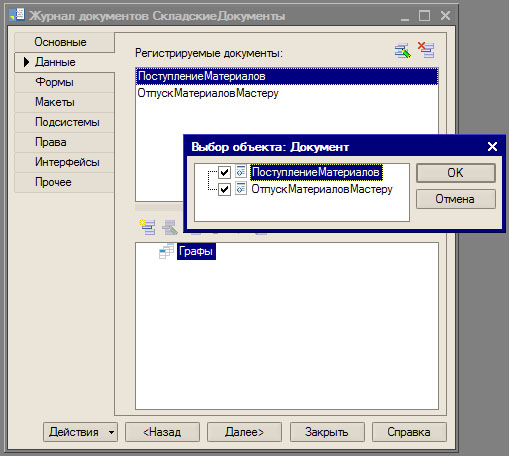The height and width of the screenshot is (456, 509).
Task: Select ОтпускМатериаловМастеру label in the dialog tree
Action: (322, 189)
